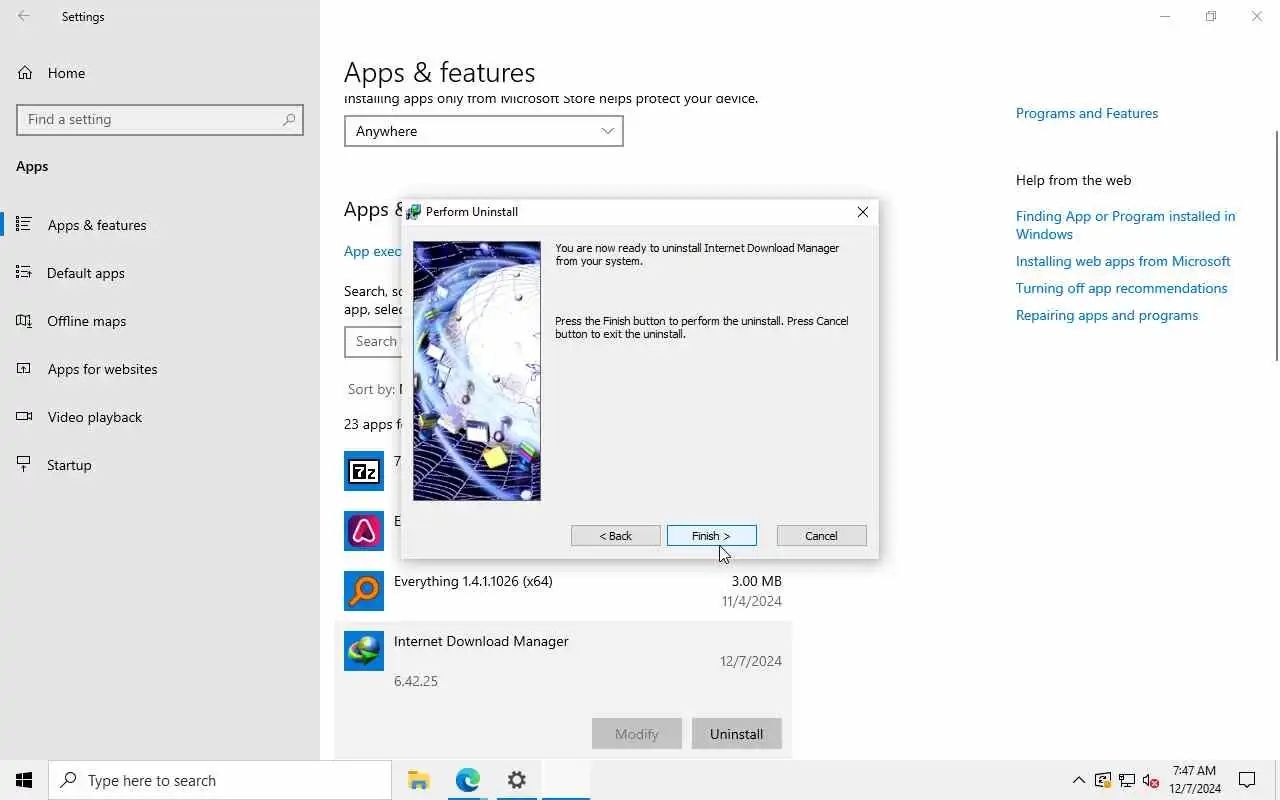Open File Explorer from the taskbar

click(419, 780)
